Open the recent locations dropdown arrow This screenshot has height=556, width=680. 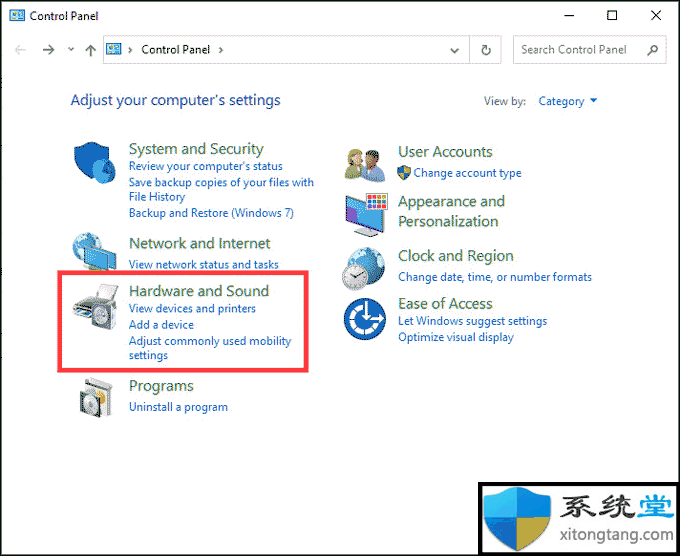click(71, 49)
